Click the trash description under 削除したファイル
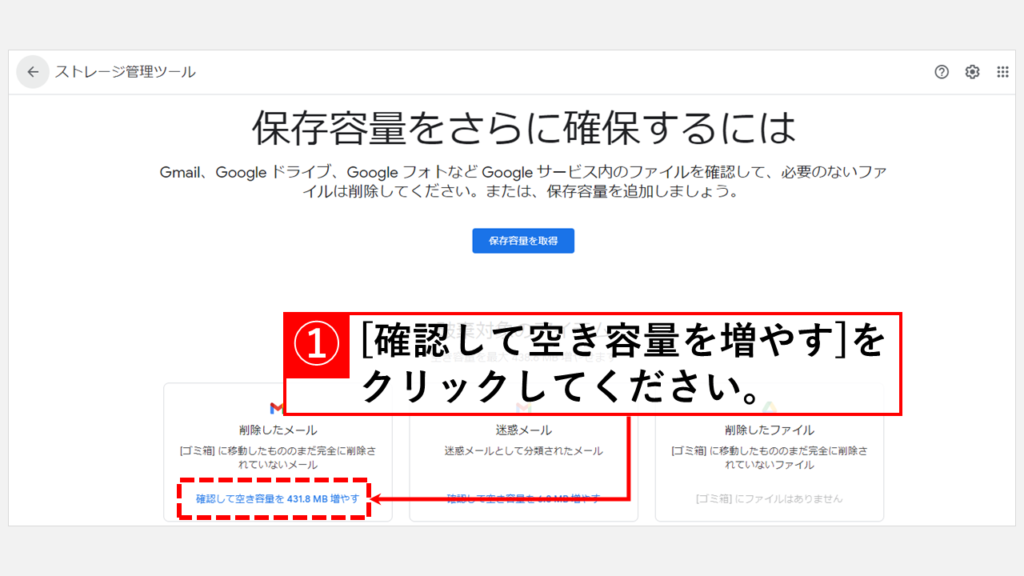This screenshot has height=576, width=1024. point(769,457)
